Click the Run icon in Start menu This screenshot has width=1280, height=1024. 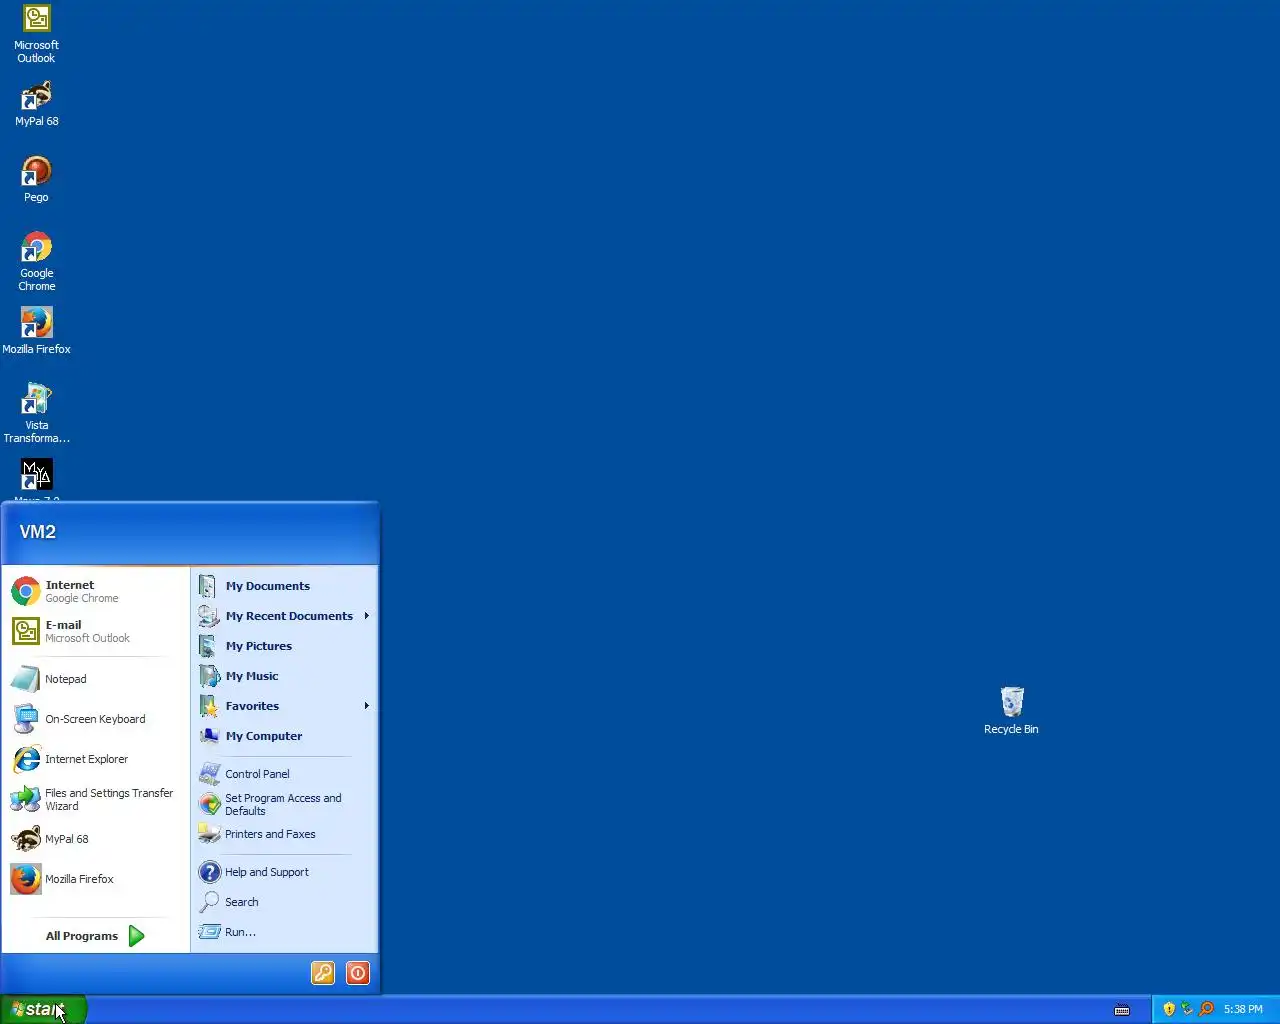click(x=209, y=932)
